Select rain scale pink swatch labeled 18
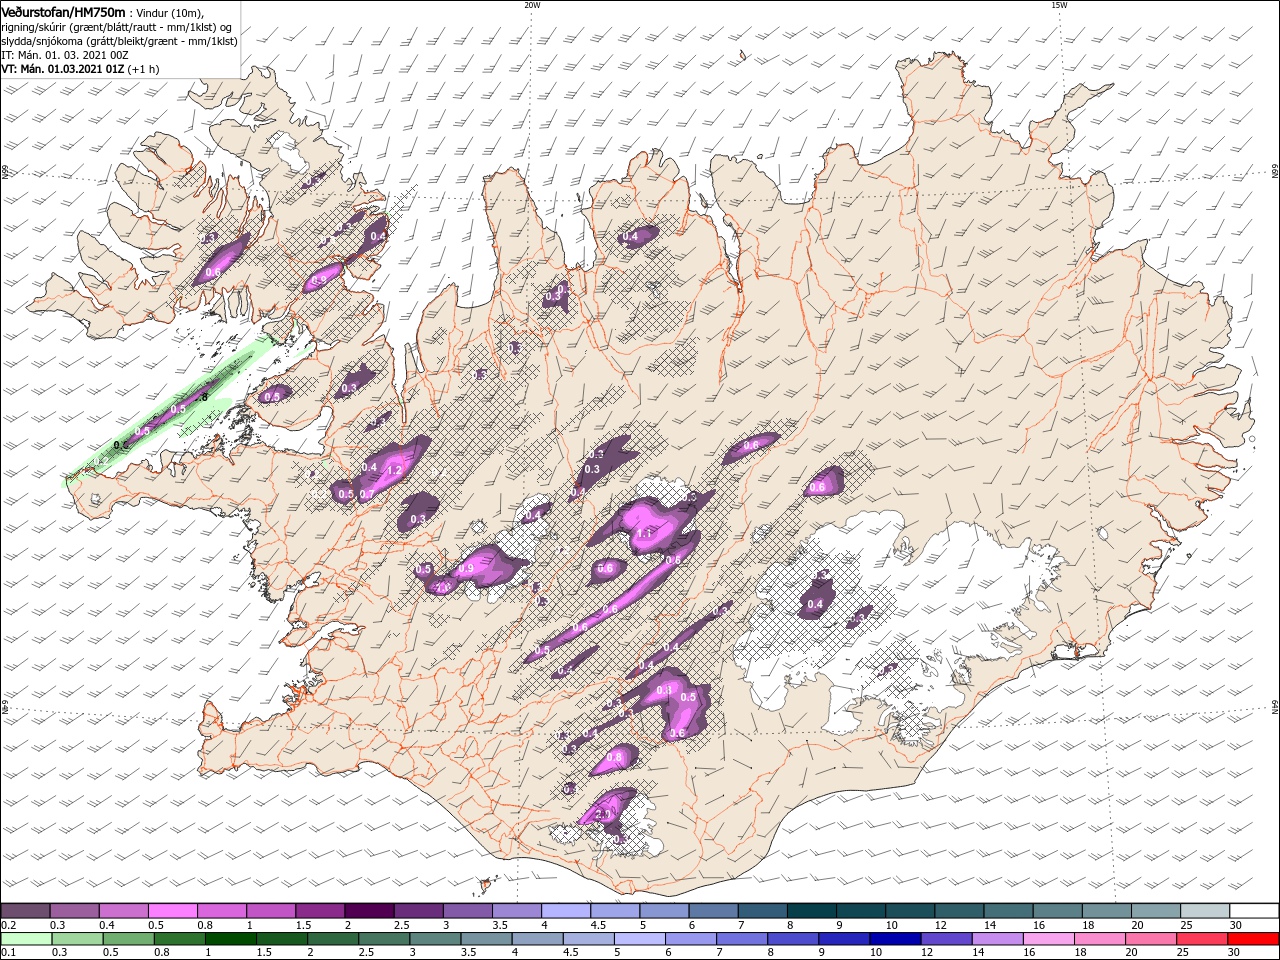Viewport: 1280px width, 960px height. click(x=1100, y=939)
